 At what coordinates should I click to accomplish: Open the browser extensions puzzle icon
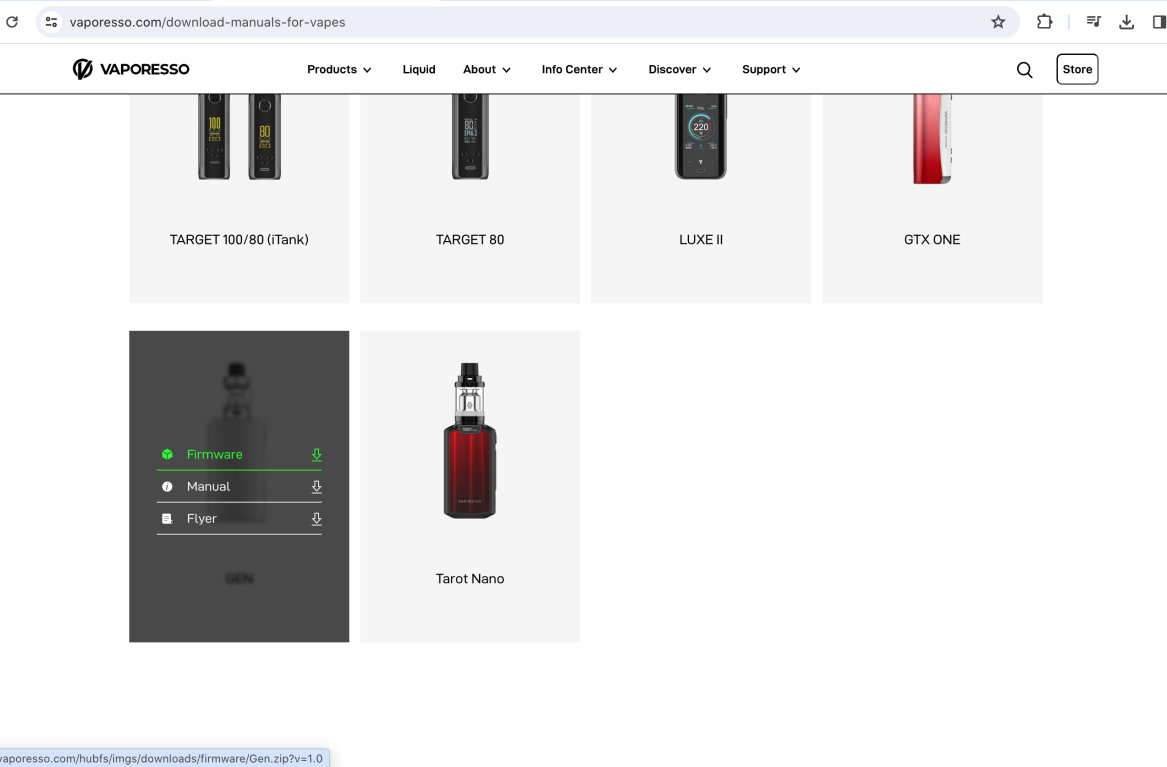coord(1044,22)
